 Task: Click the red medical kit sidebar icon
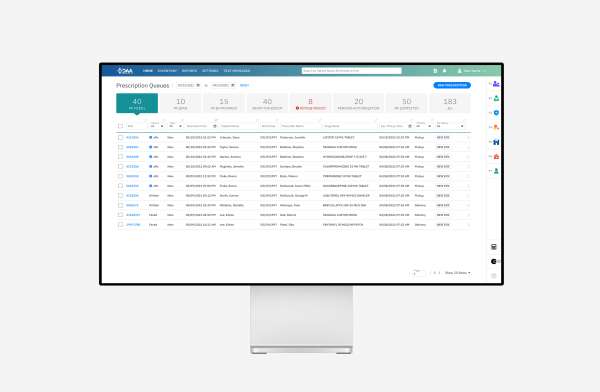point(496,156)
